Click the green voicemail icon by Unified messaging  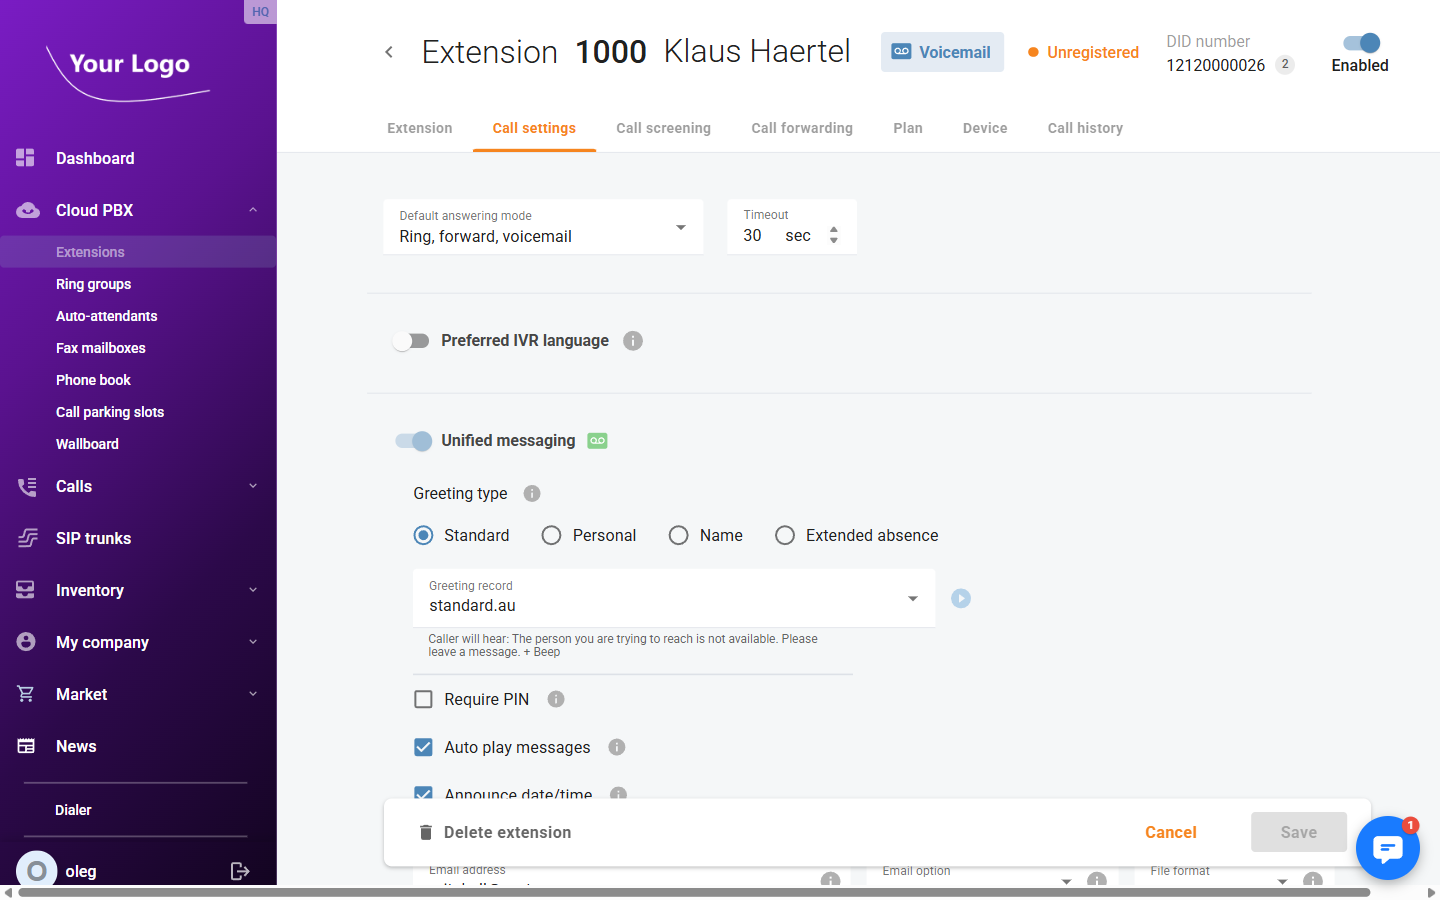pyautogui.click(x=597, y=441)
